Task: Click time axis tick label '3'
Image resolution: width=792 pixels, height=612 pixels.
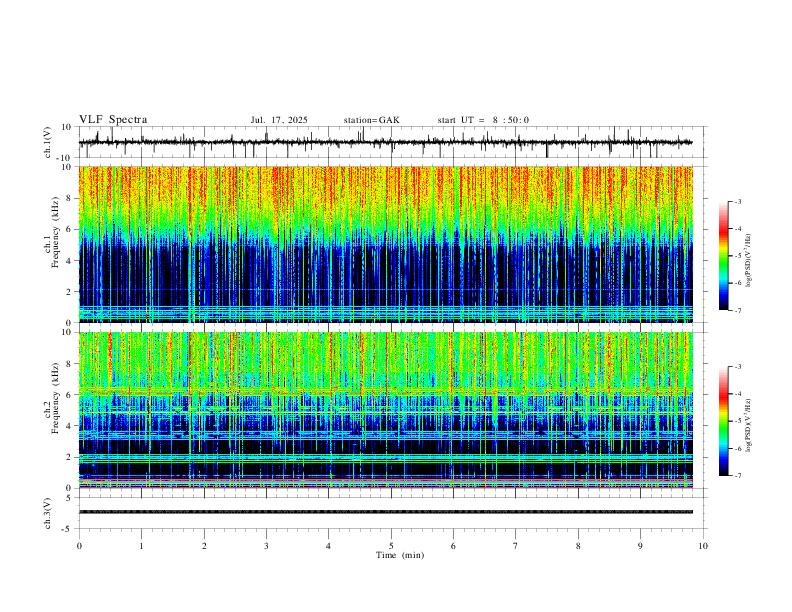Action: click(266, 546)
